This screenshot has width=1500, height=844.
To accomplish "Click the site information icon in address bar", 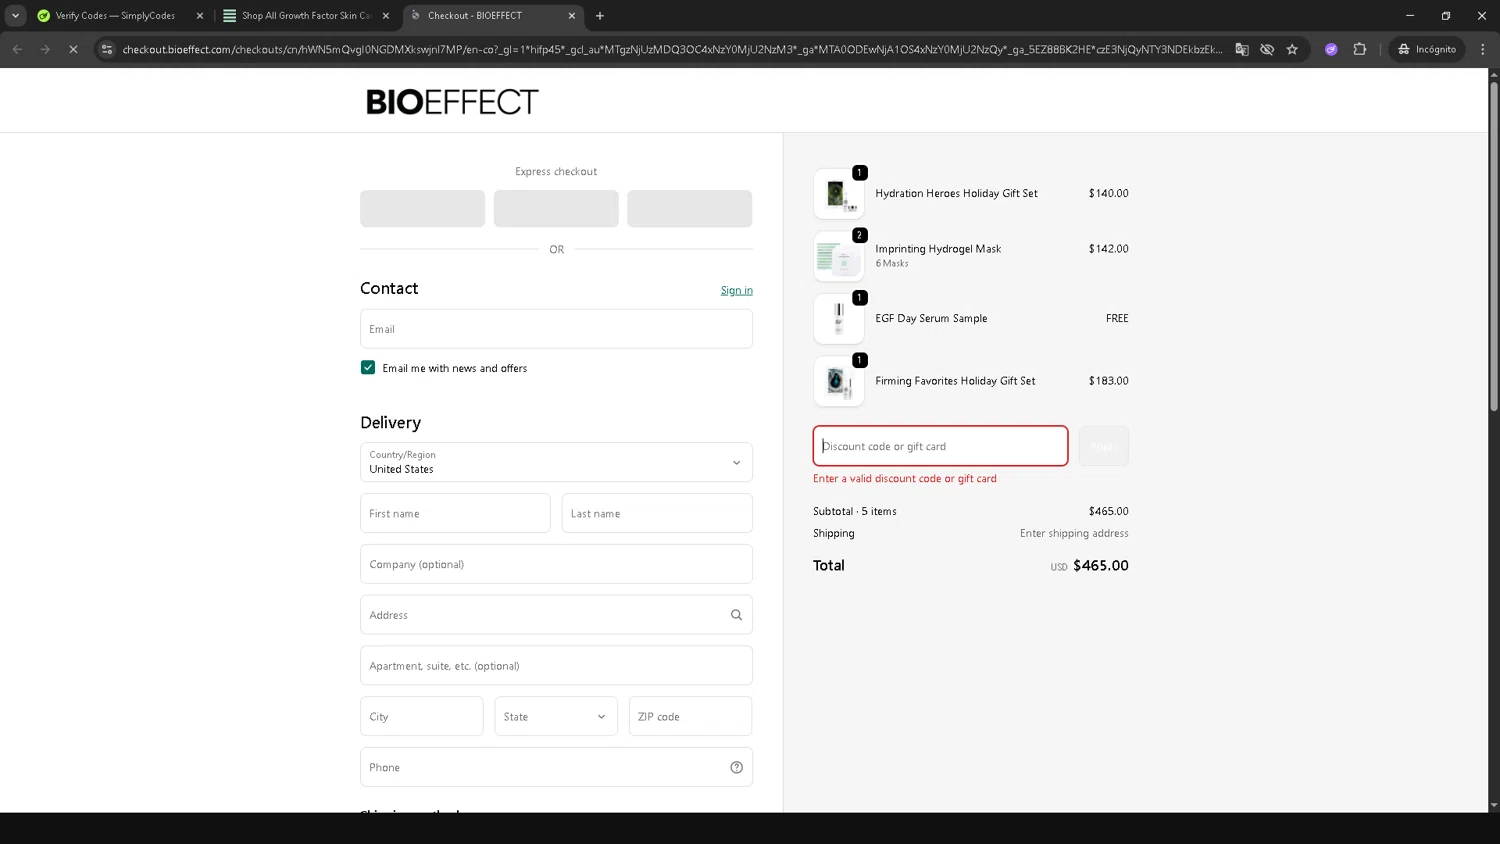I will [107, 49].
